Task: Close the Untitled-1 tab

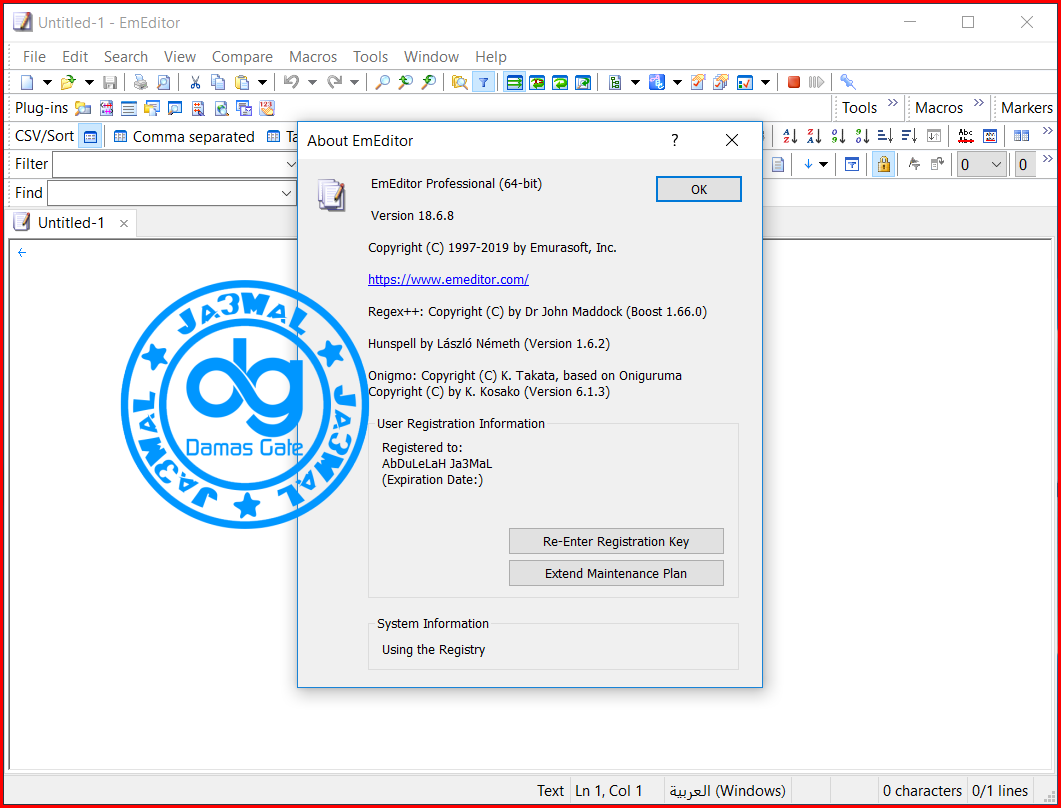Action: (x=124, y=223)
